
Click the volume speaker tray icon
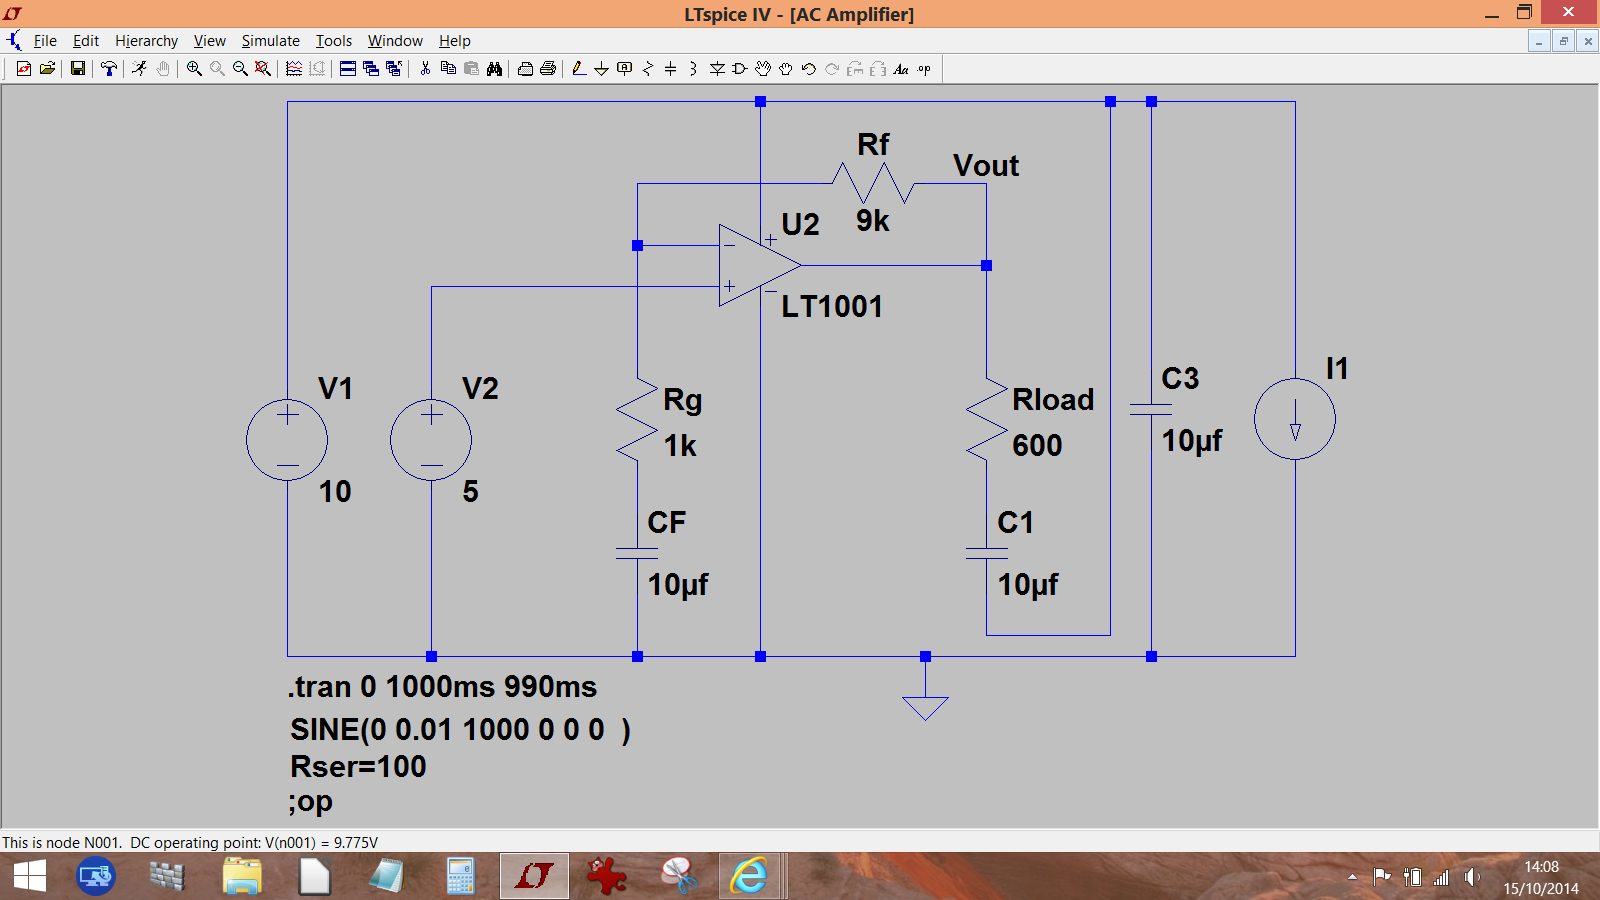[x=1472, y=877]
